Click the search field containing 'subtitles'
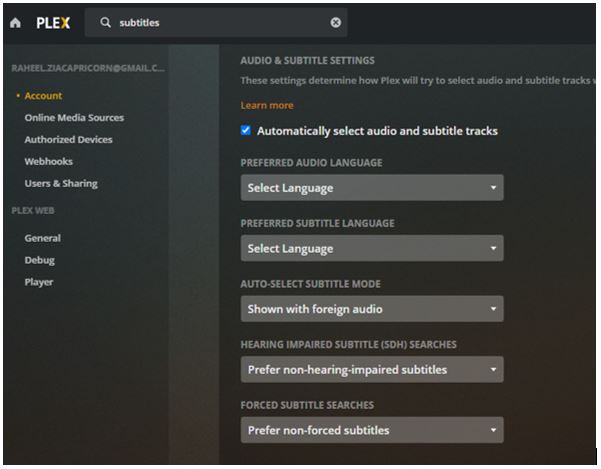This screenshot has width=601, height=469. click(x=216, y=23)
